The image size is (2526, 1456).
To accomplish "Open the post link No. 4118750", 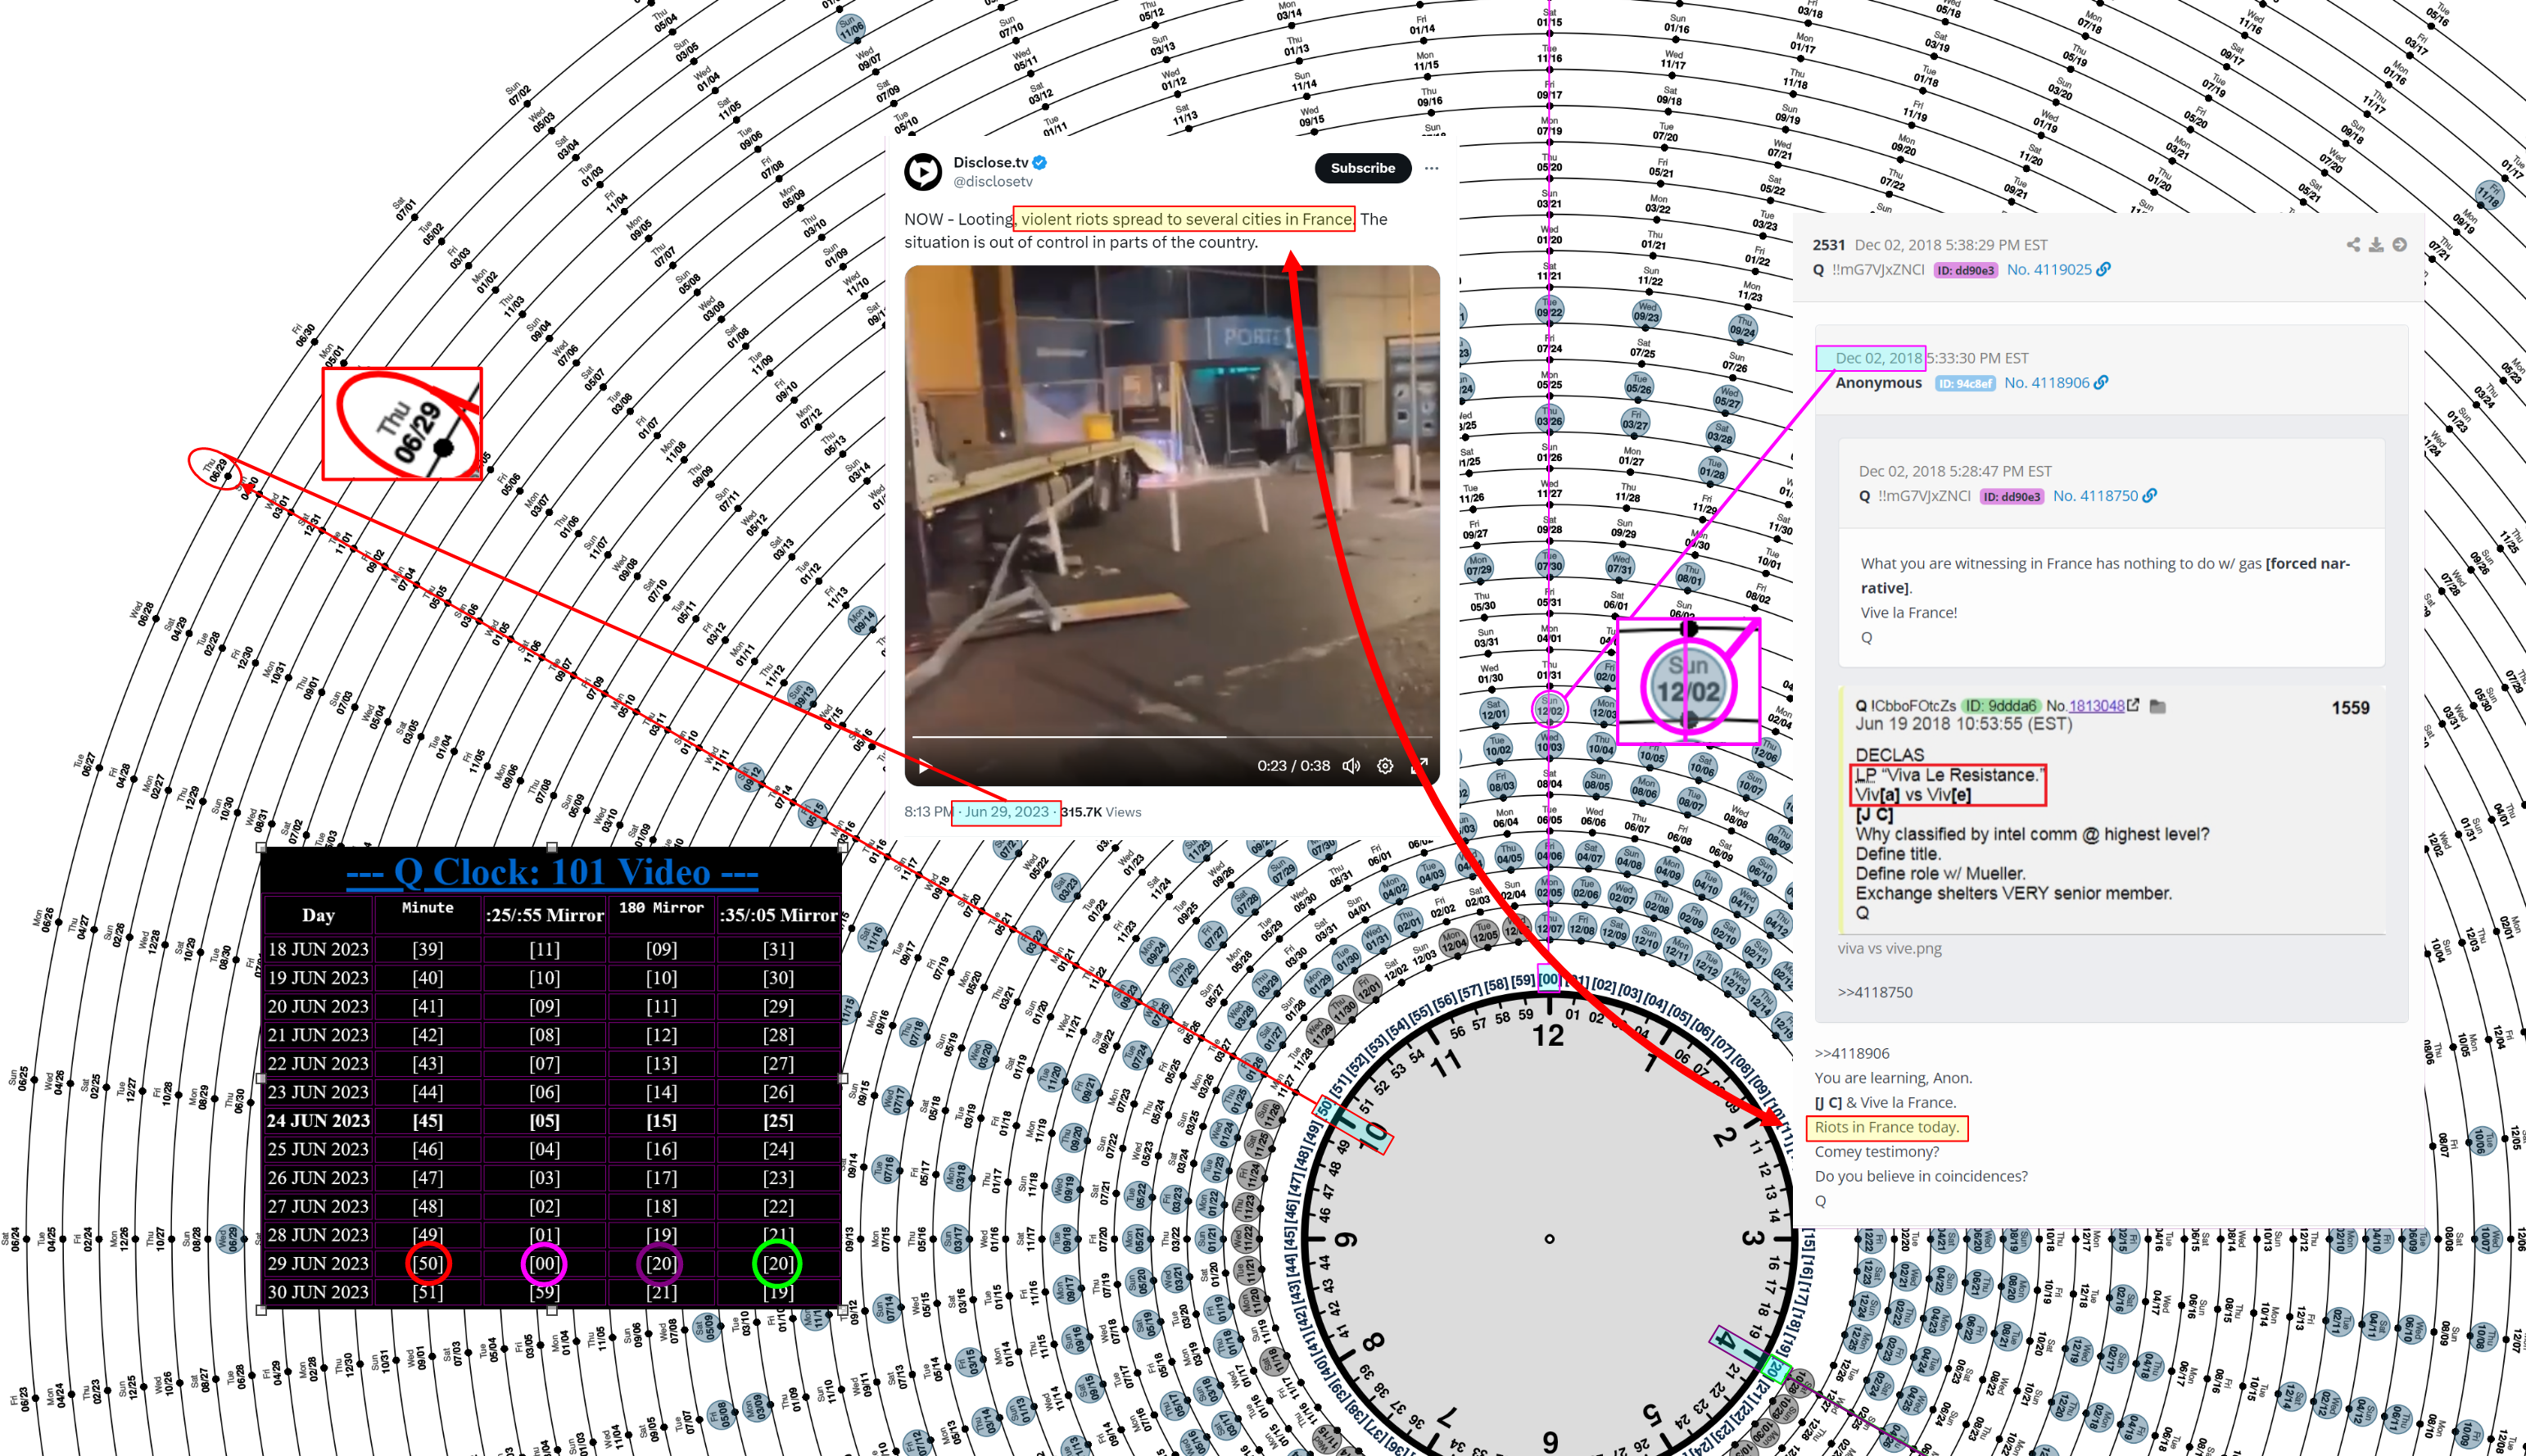I will pos(2095,496).
